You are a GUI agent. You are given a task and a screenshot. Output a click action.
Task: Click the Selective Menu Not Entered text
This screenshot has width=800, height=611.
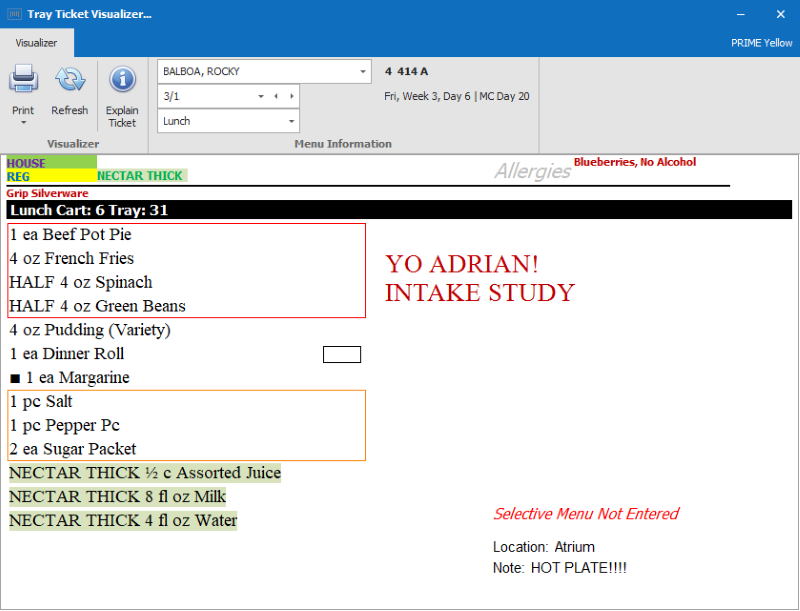[586, 514]
